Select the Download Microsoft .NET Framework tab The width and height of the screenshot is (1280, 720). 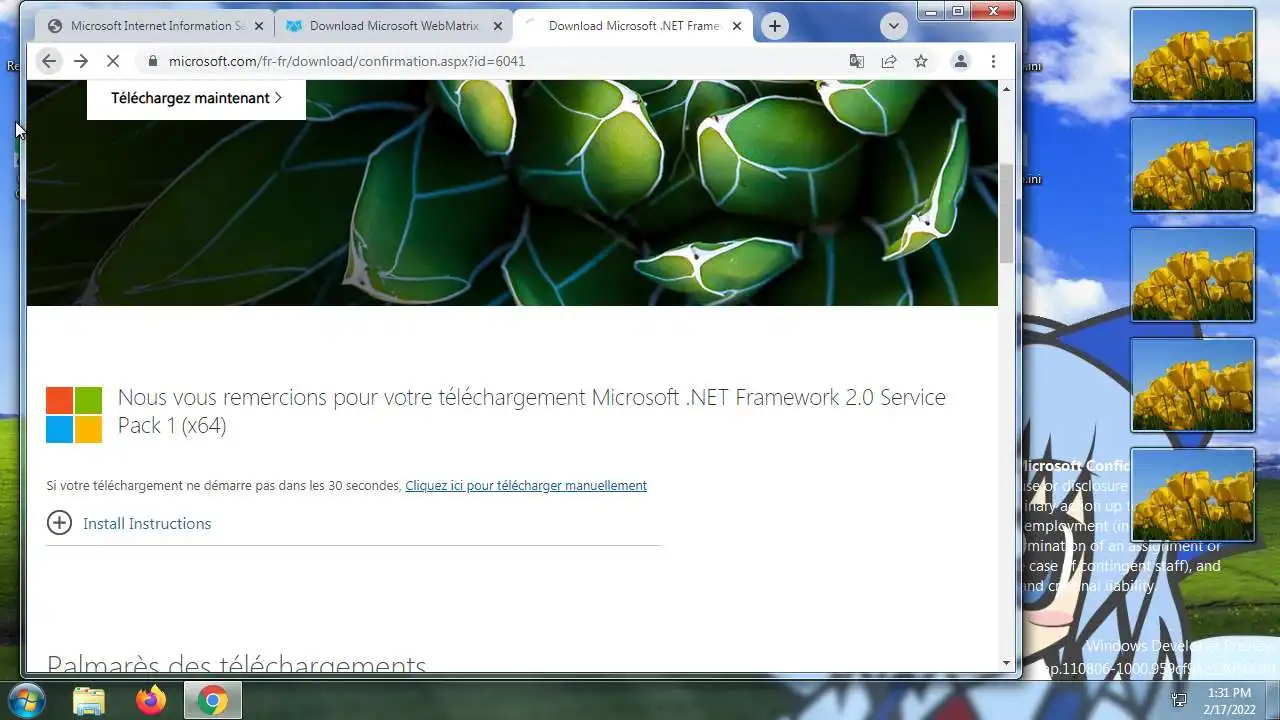633,26
